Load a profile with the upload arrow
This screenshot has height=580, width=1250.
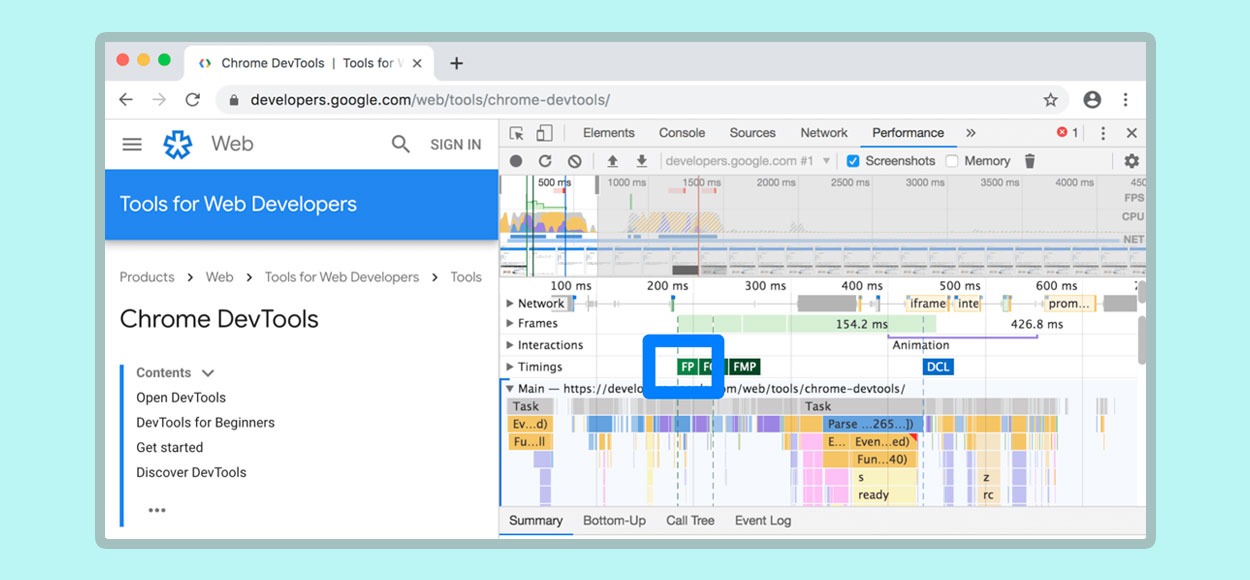pos(613,161)
